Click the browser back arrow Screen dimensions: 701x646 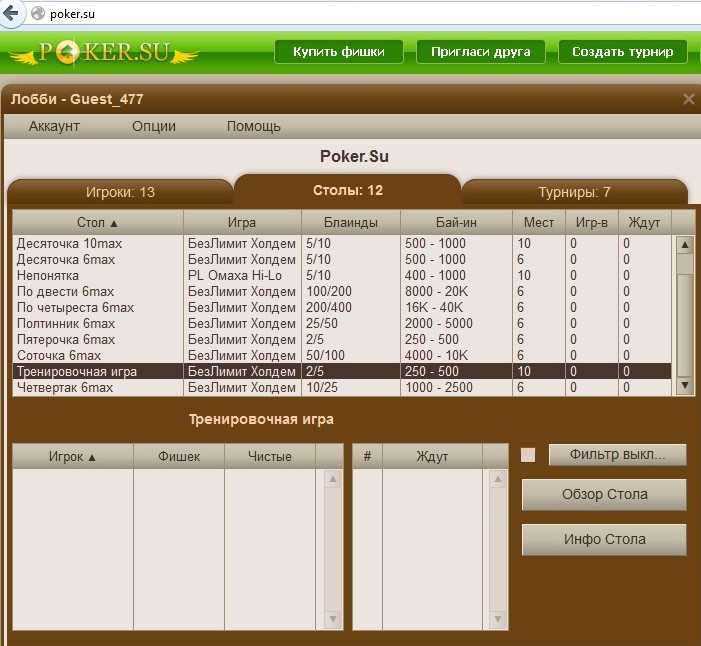(10, 13)
